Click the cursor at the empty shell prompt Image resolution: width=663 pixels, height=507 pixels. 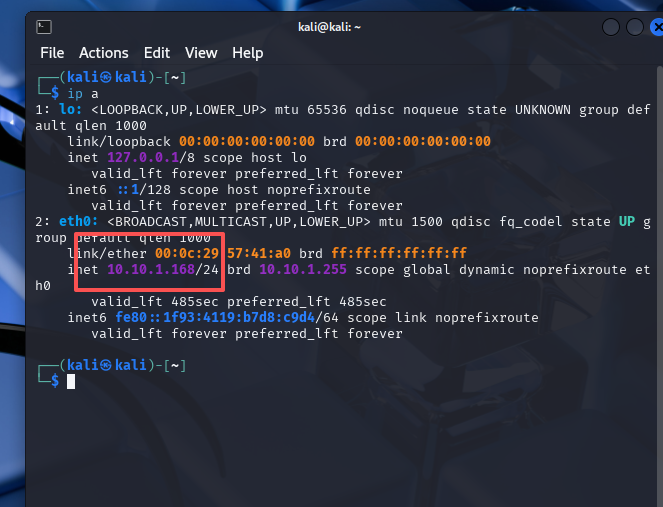point(71,381)
